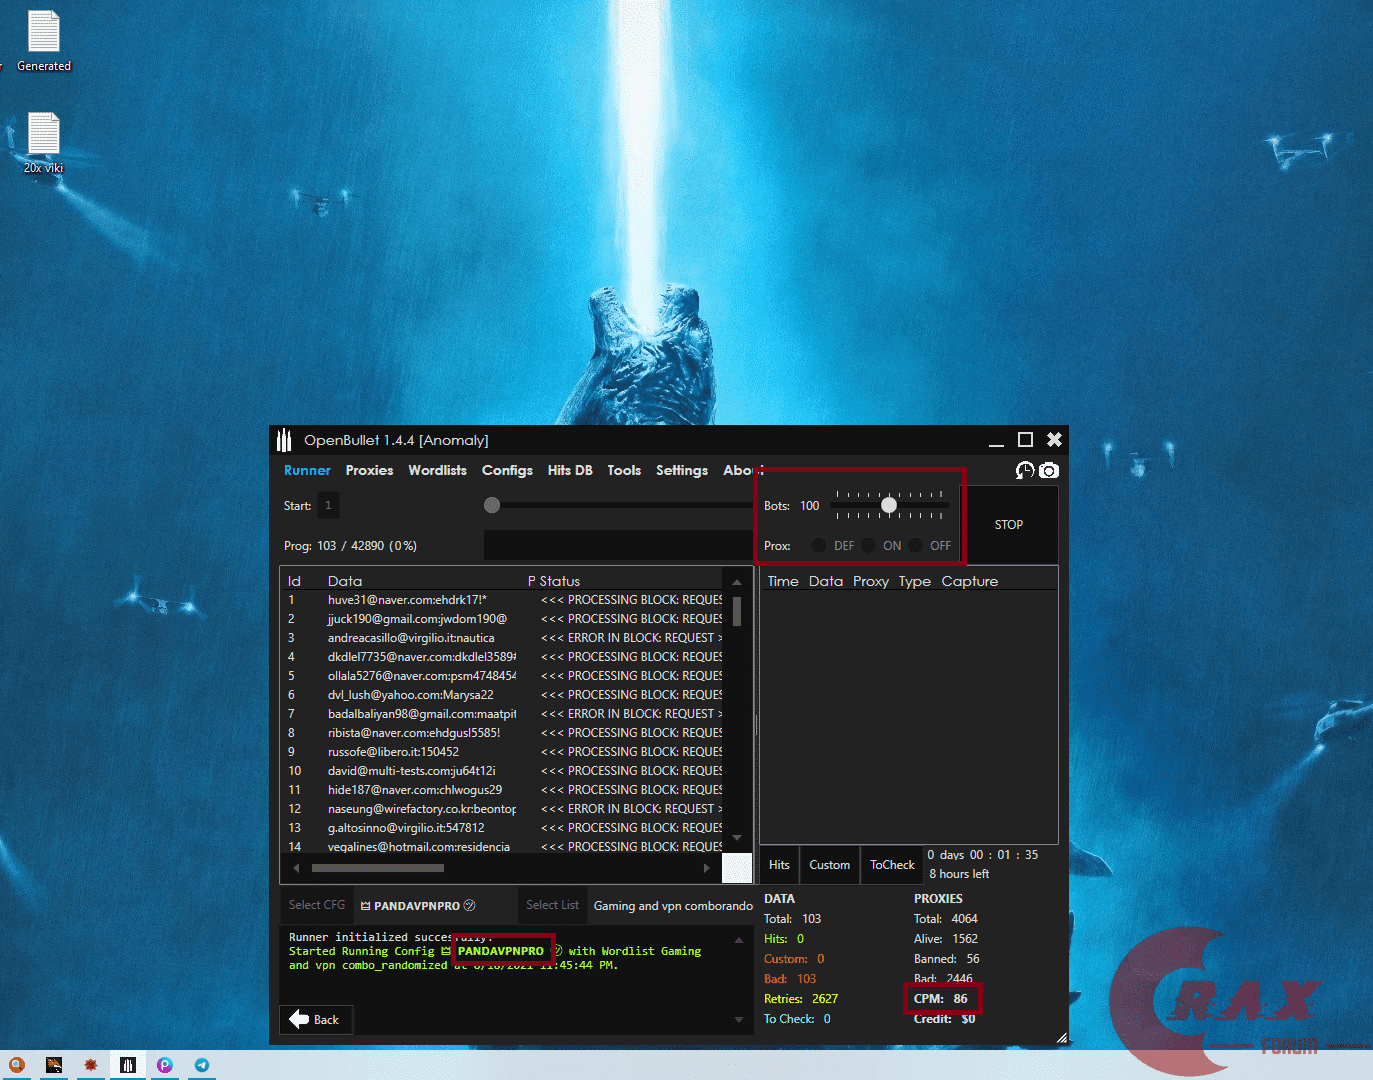The width and height of the screenshot is (1373, 1080).
Task: Click the "Gaming and vpn" wordlist name
Action: 673,906
